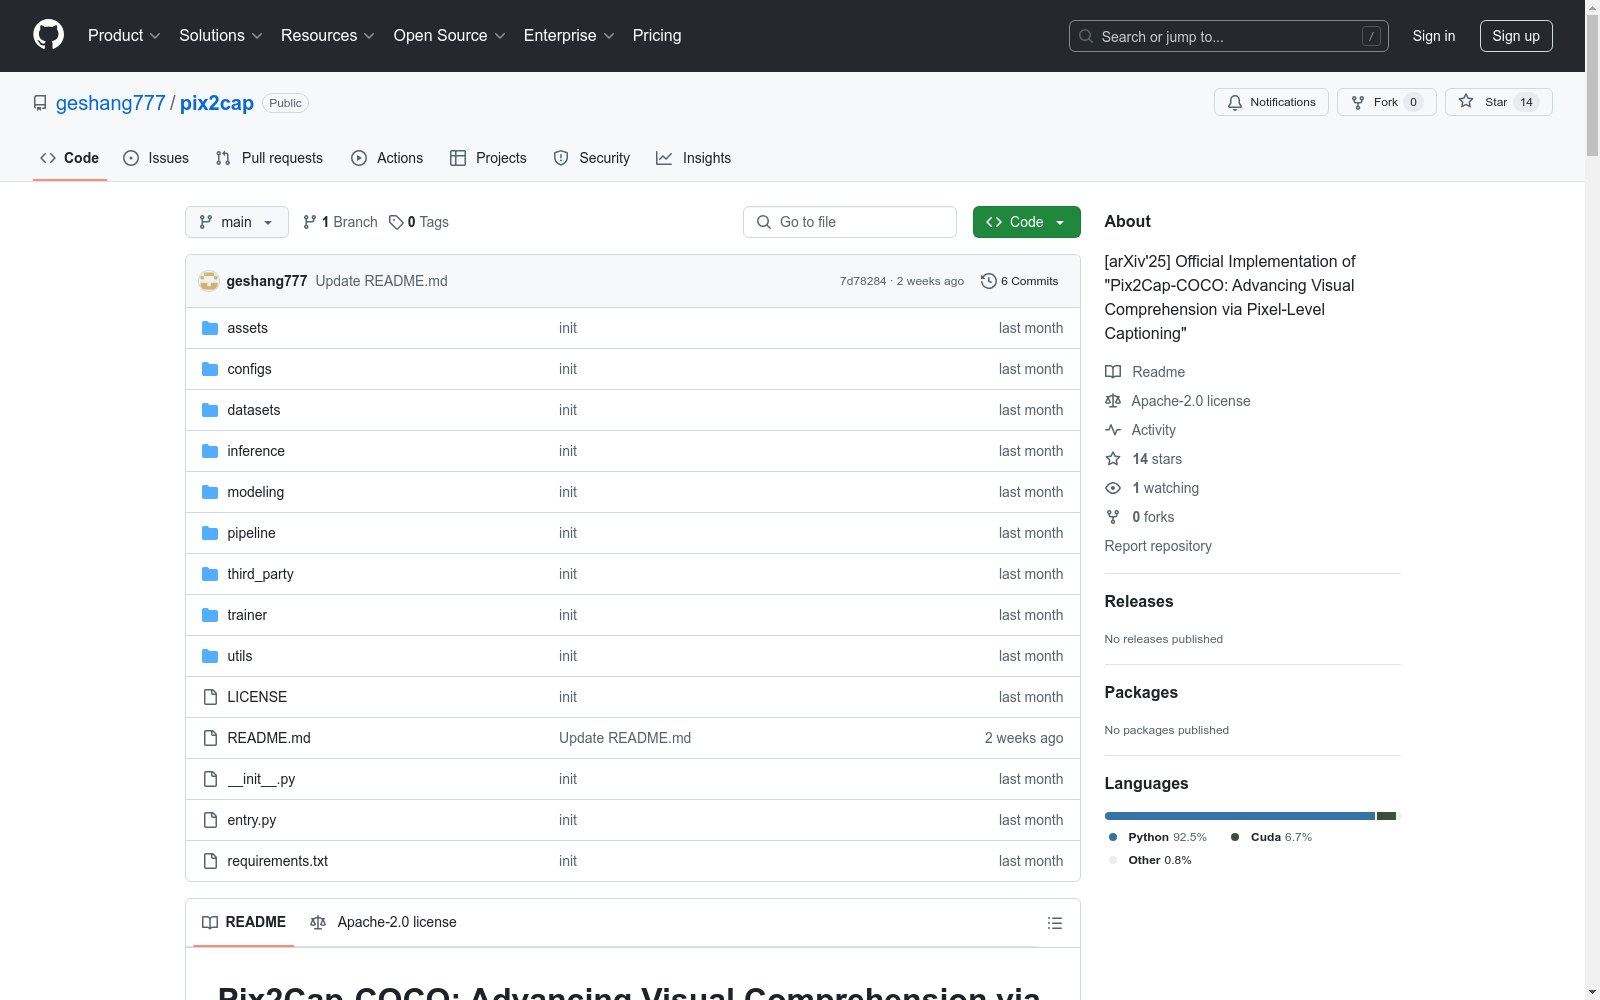
Task: Open commit hash 7d78284
Action: pyautogui.click(x=863, y=281)
